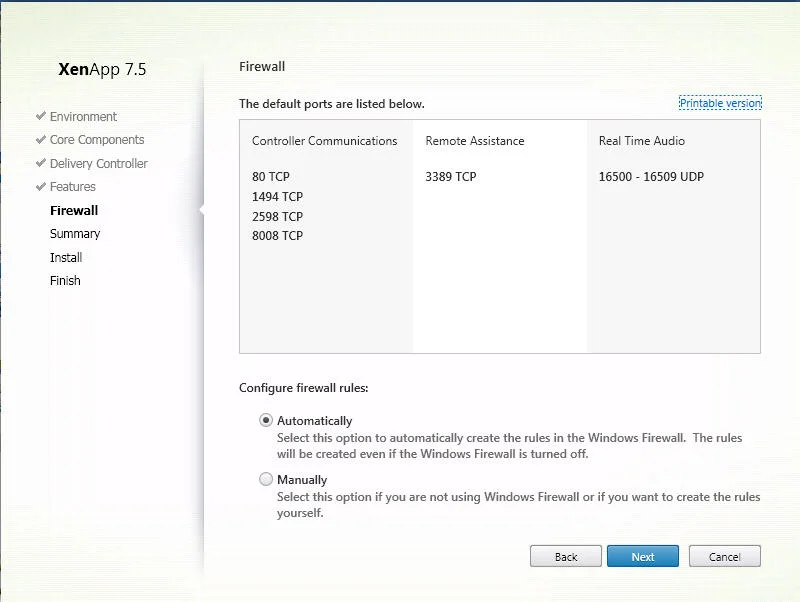Click the Firewall page heading
The height and width of the screenshot is (602, 800).
click(x=262, y=66)
